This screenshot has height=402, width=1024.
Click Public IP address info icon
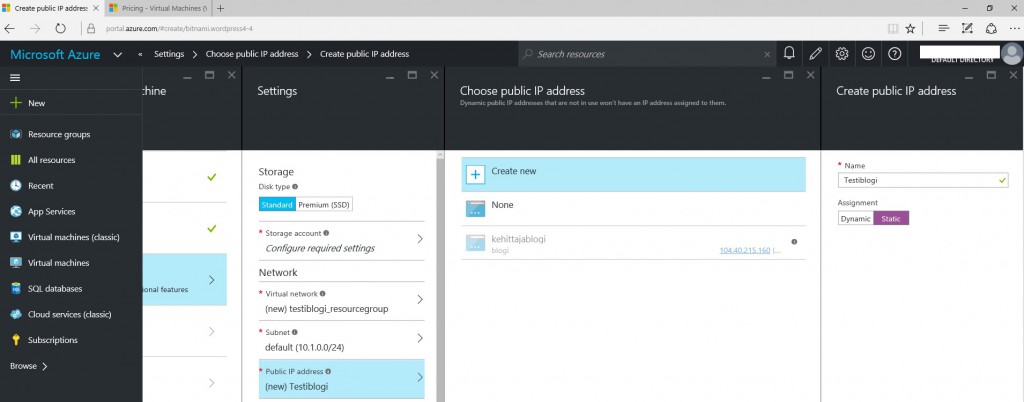(328, 371)
